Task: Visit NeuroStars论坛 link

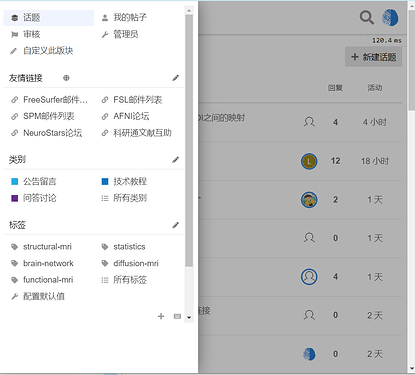Action: [x=46, y=133]
